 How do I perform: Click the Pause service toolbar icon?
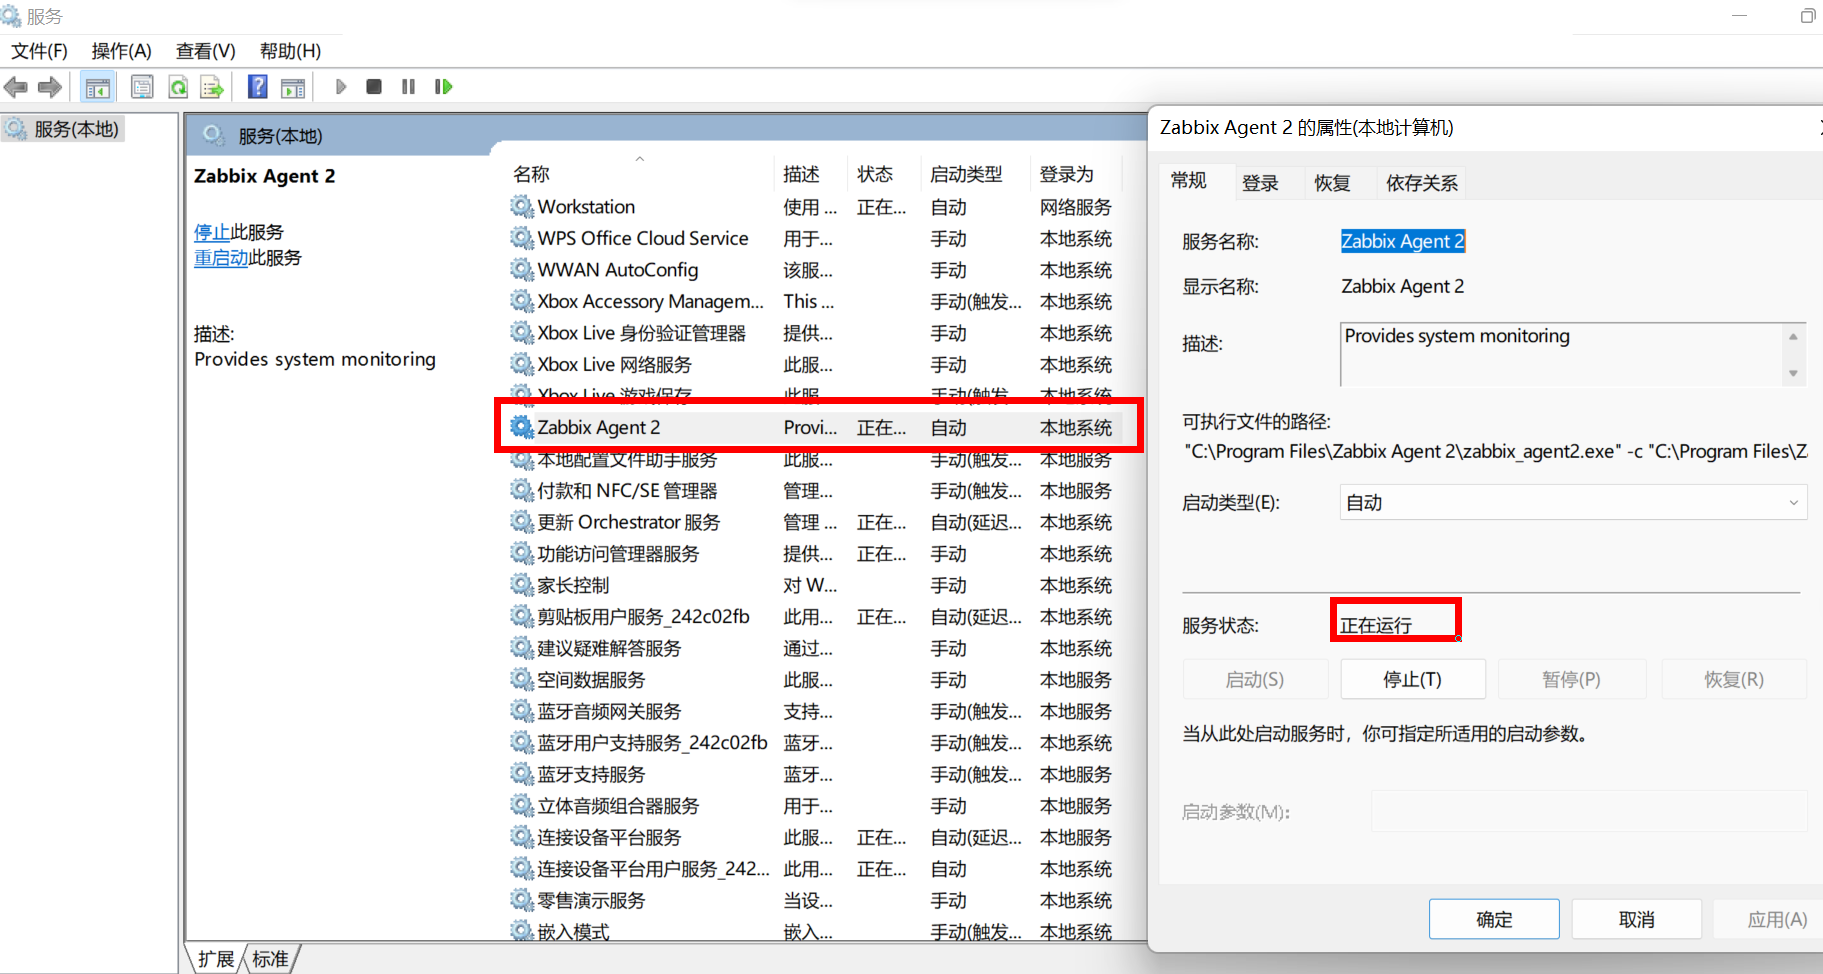click(408, 87)
